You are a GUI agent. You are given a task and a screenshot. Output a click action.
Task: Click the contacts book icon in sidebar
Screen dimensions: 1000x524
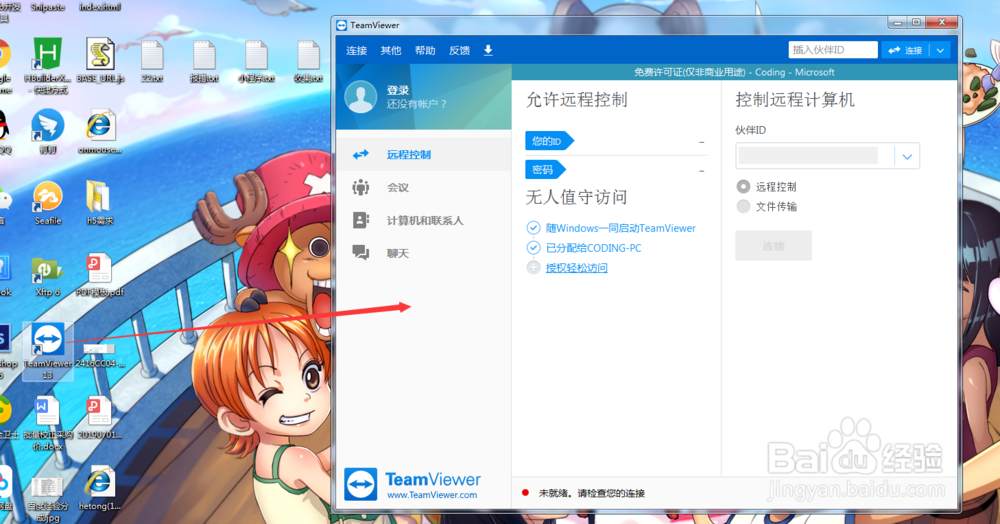click(361, 221)
